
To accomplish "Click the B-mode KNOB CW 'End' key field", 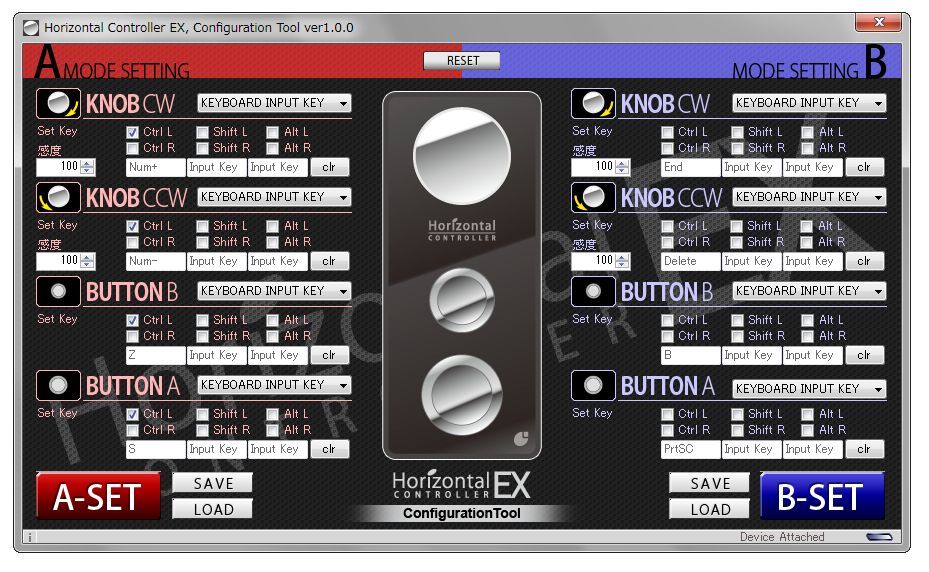I will (x=689, y=168).
